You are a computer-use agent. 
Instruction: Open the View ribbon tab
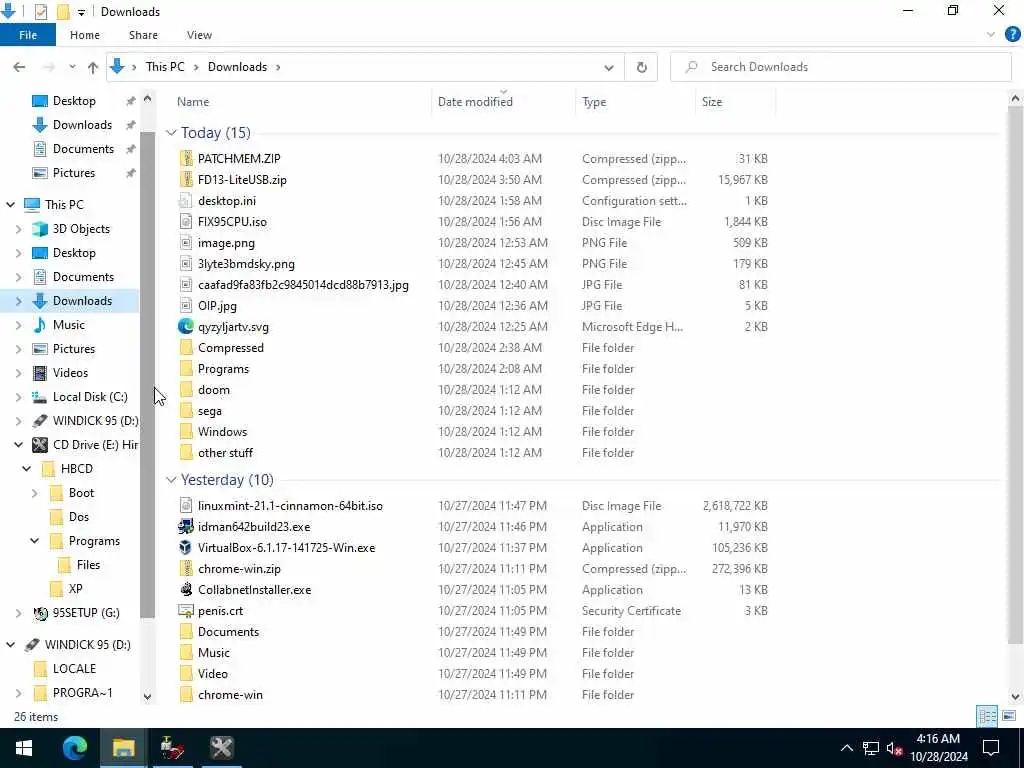pyautogui.click(x=199, y=35)
